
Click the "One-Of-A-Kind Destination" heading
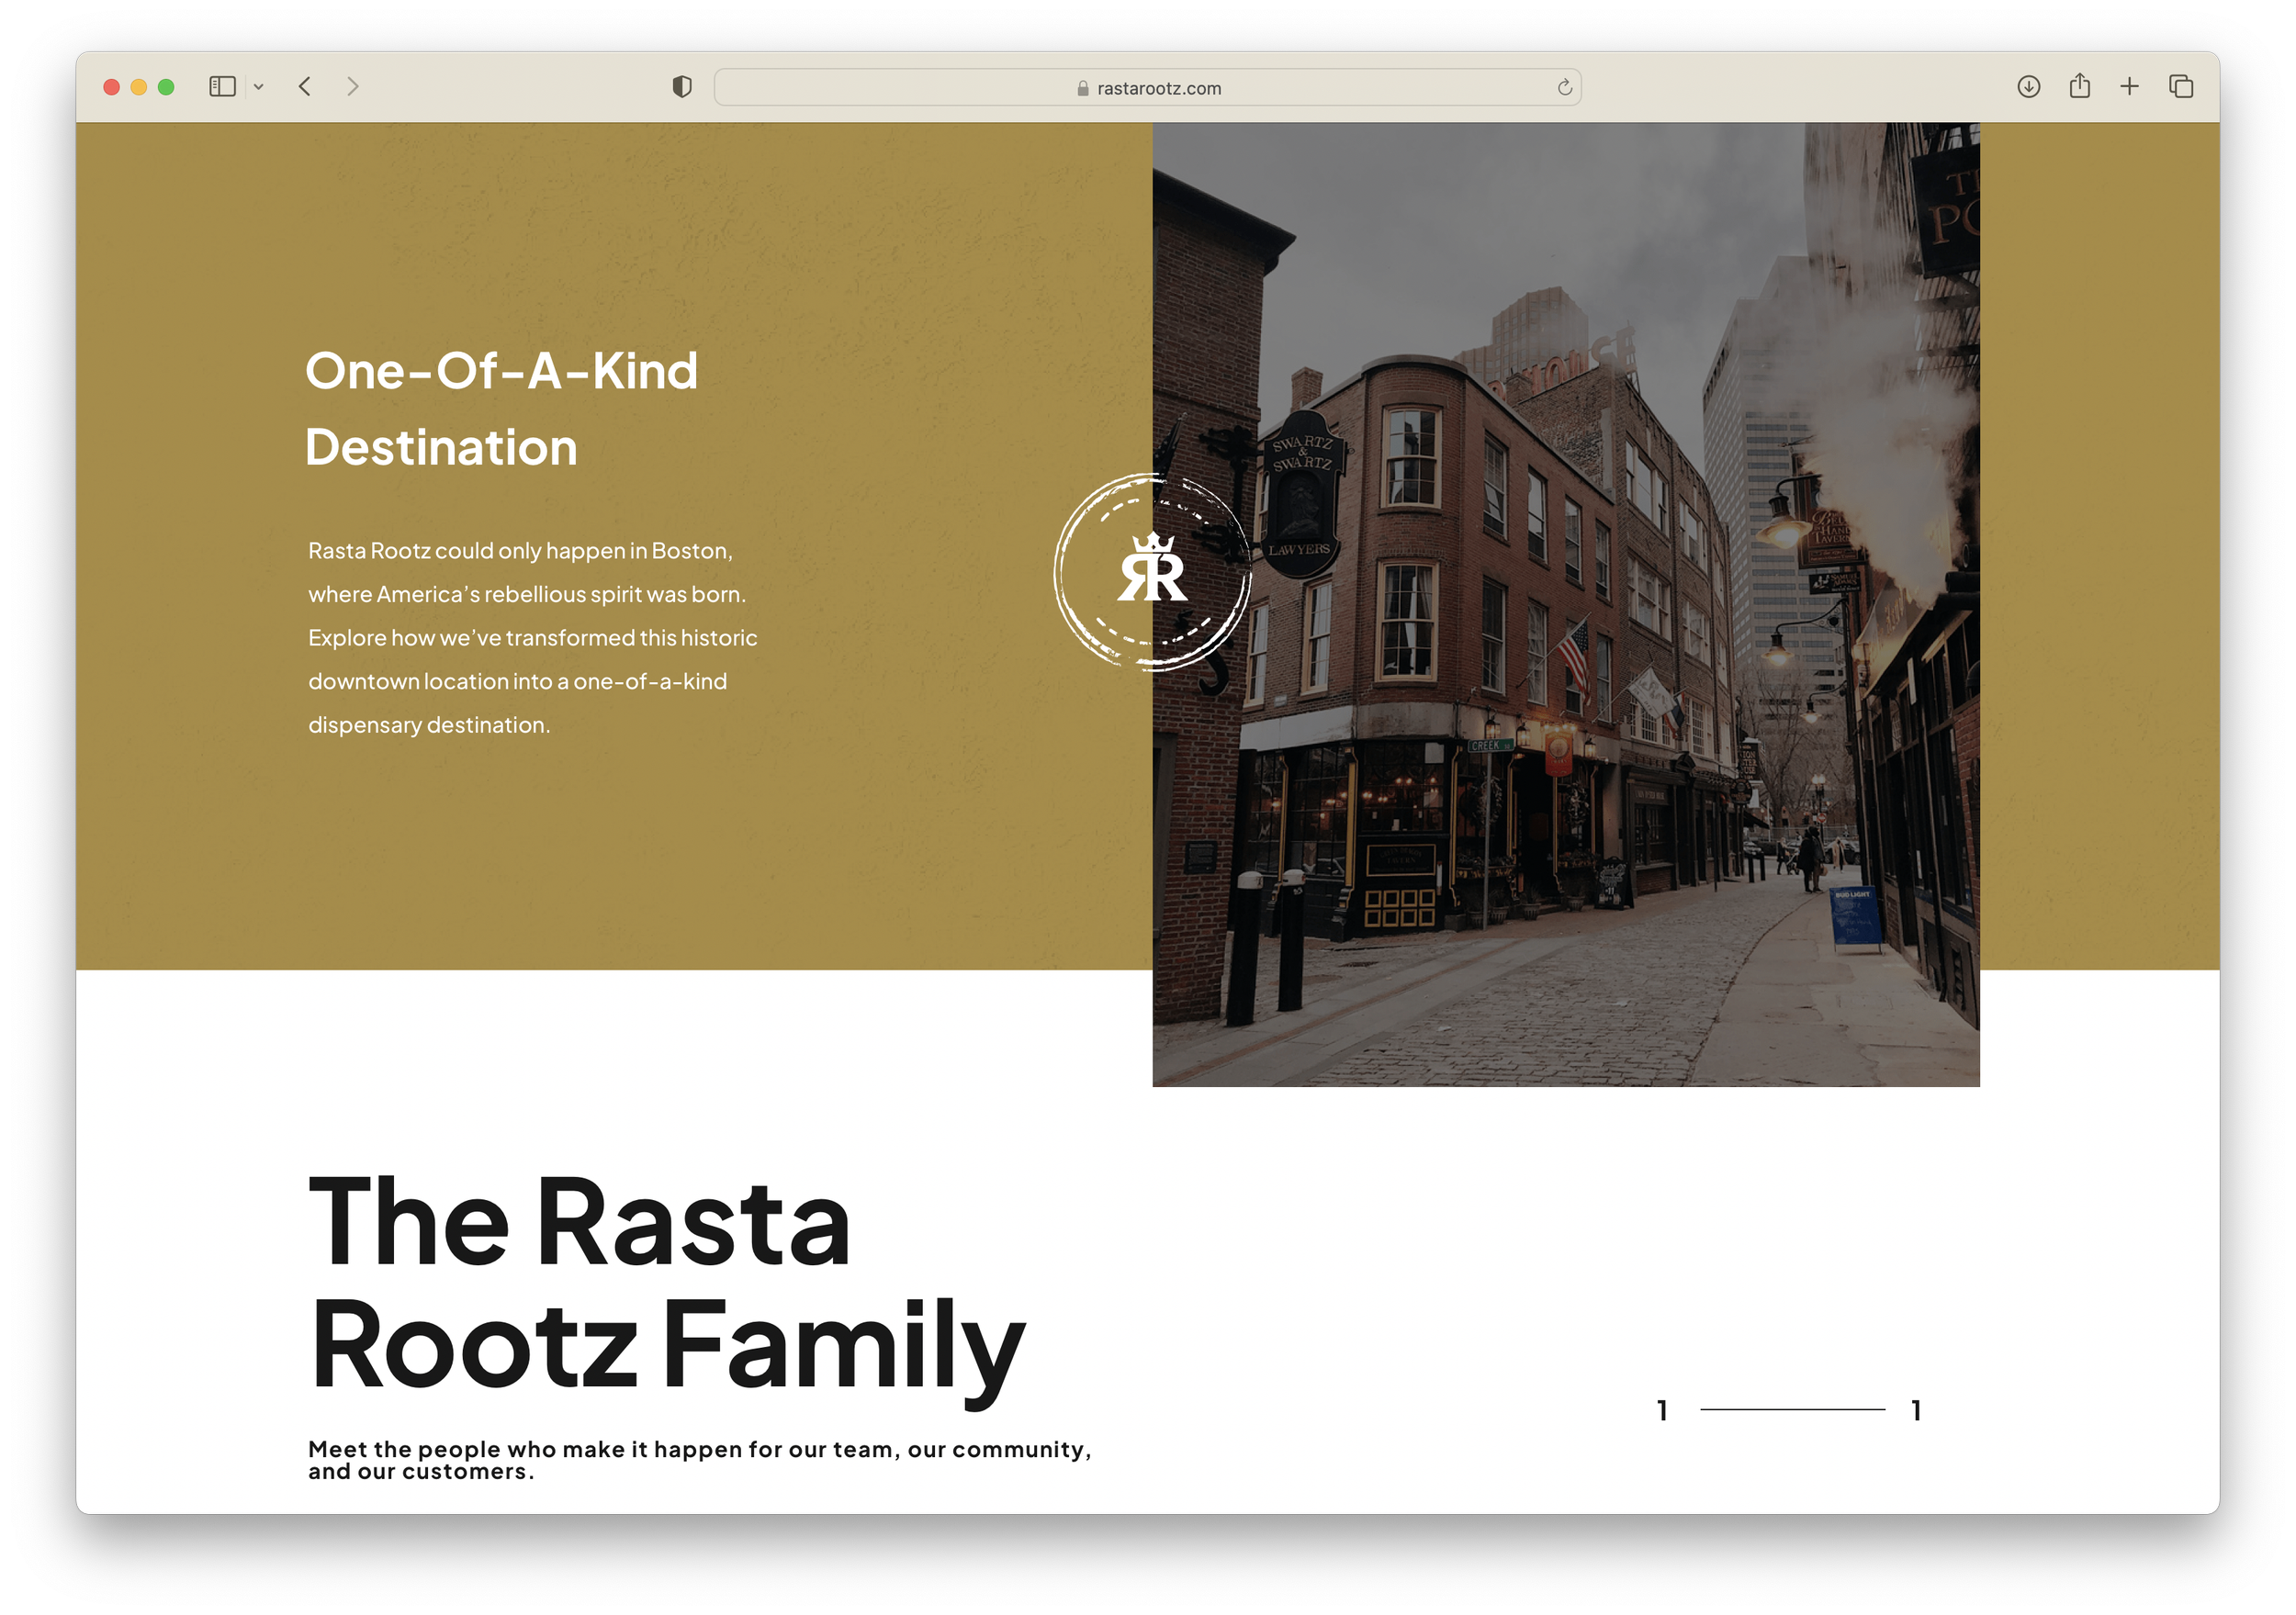[x=501, y=408]
